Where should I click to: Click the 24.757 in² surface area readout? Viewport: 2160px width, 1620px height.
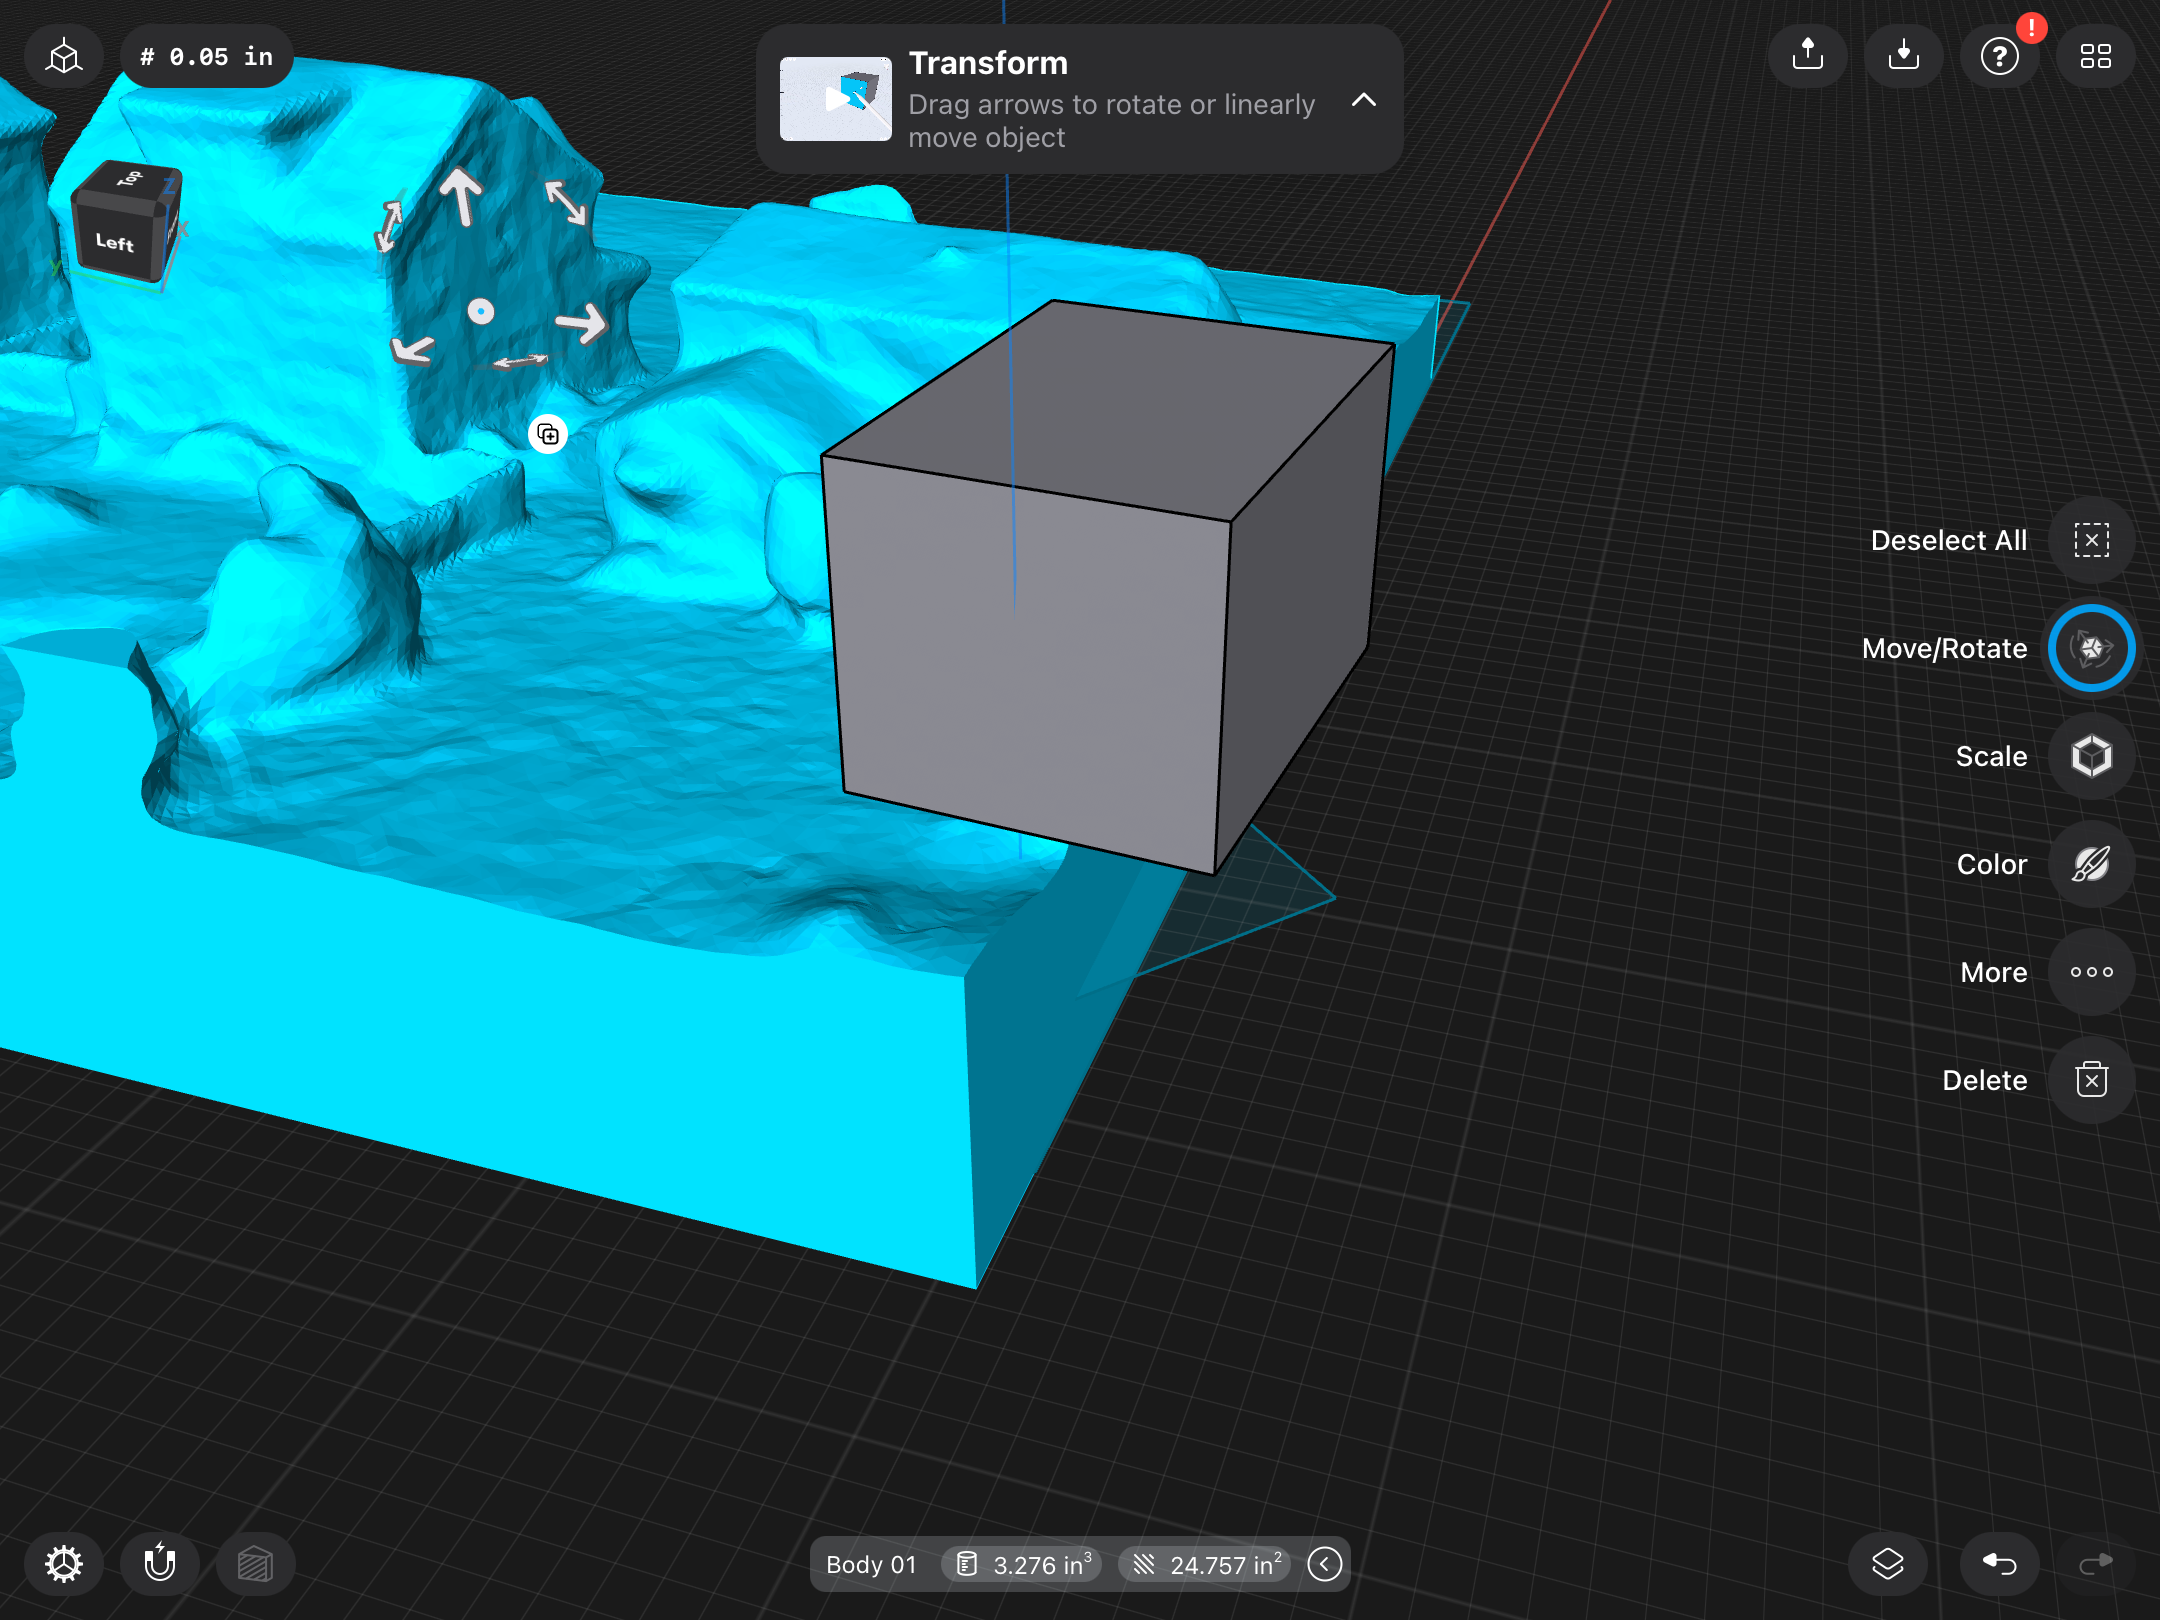[x=1205, y=1565]
